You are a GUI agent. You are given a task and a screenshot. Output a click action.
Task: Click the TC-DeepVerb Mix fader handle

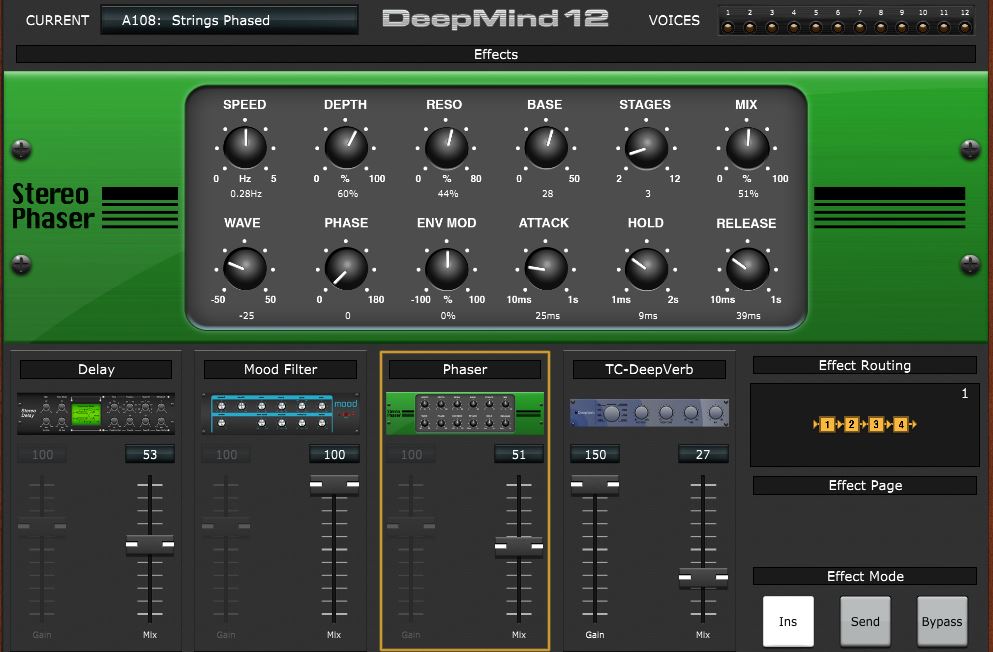pyautogui.click(x=703, y=578)
